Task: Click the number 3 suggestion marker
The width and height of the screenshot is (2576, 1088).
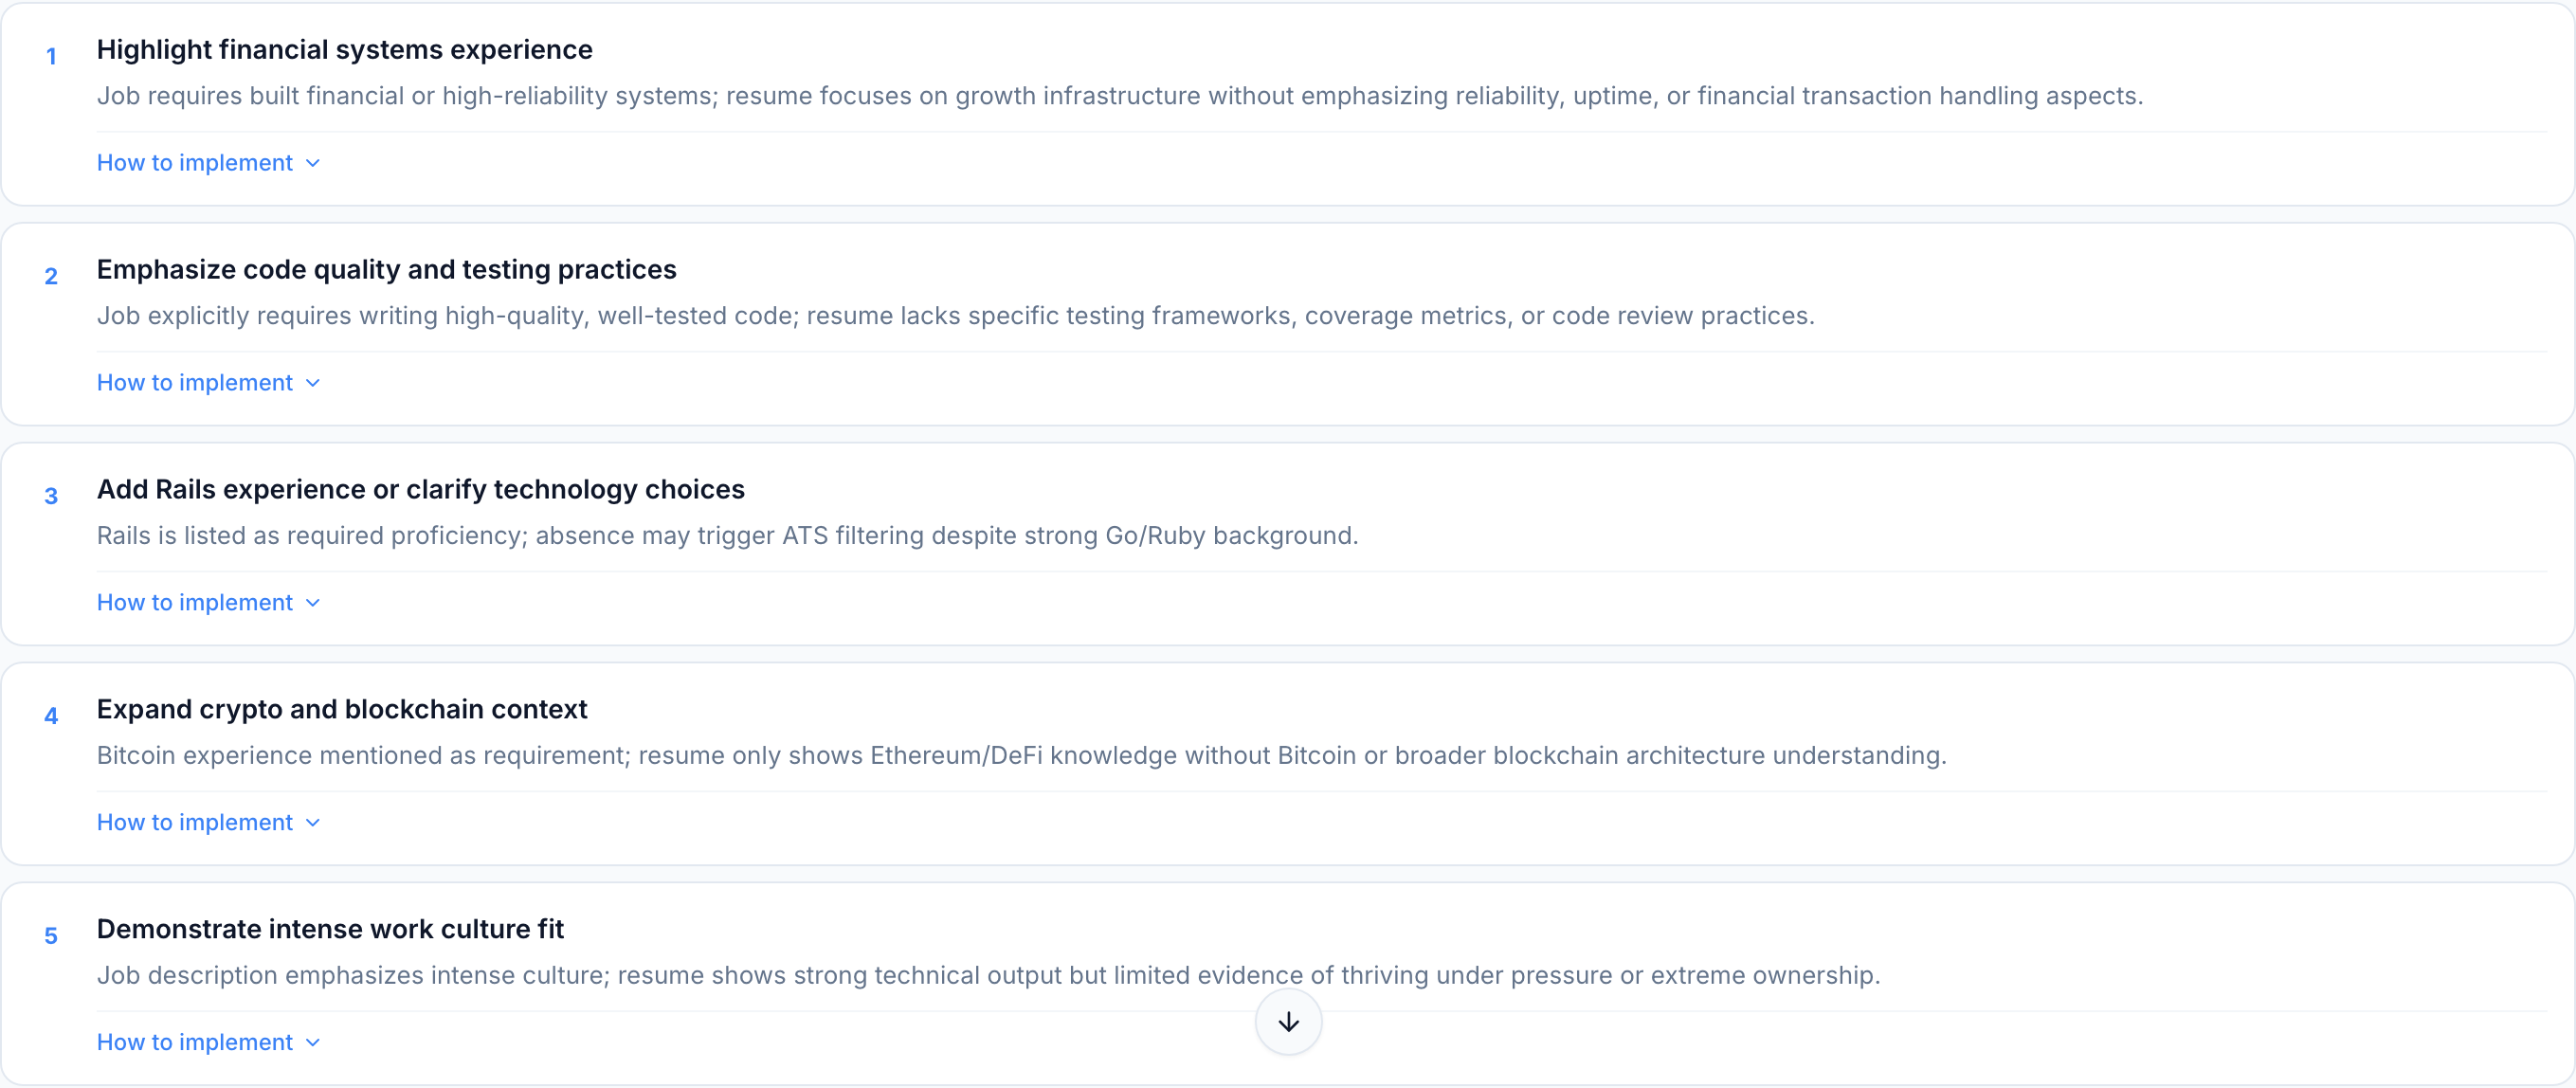Action: coord(51,497)
